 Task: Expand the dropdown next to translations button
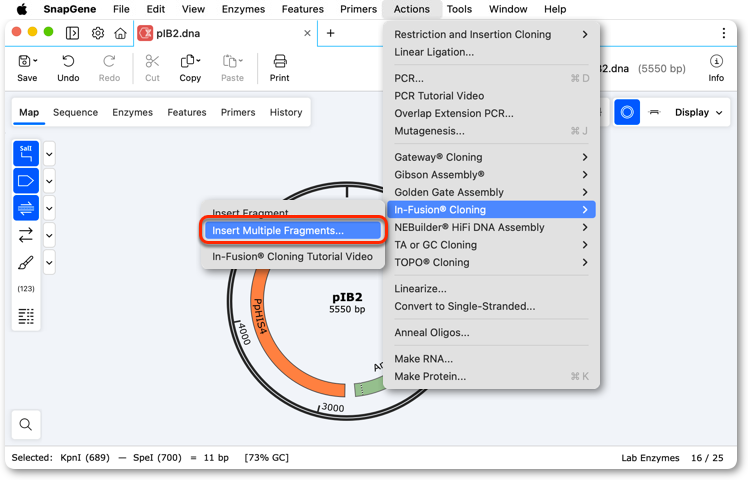point(49,236)
